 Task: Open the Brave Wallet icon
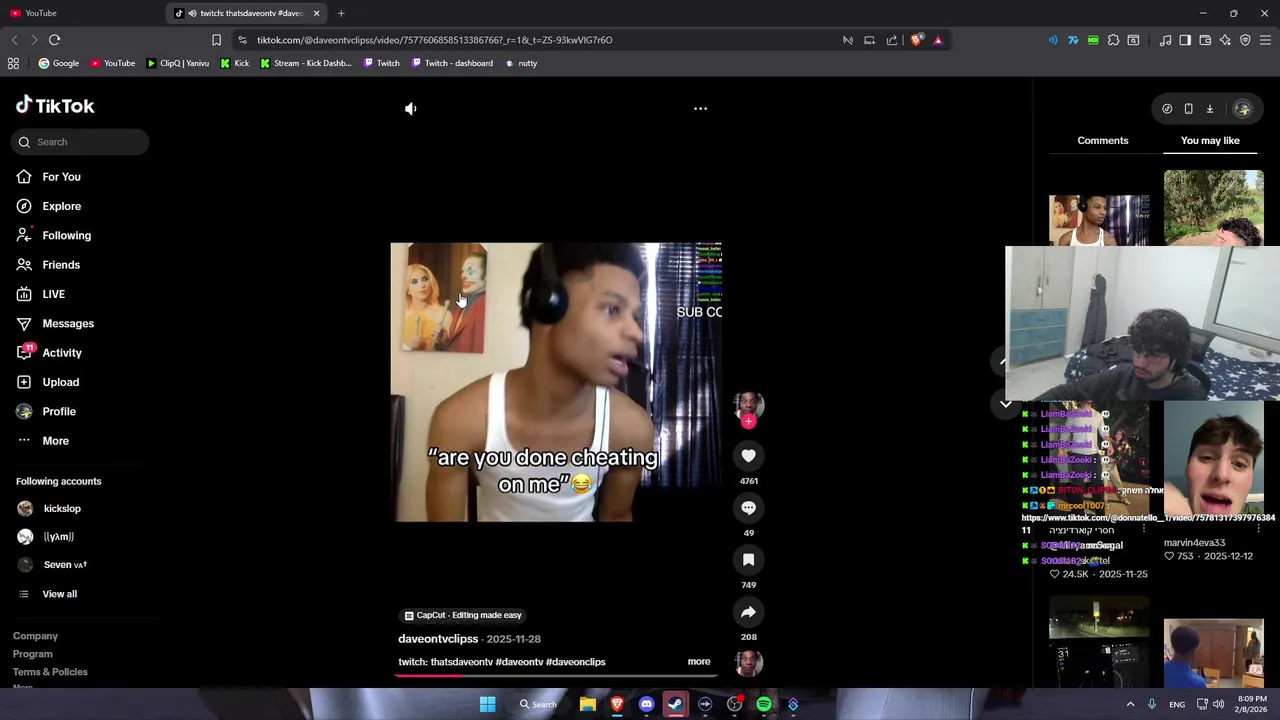tap(1205, 40)
